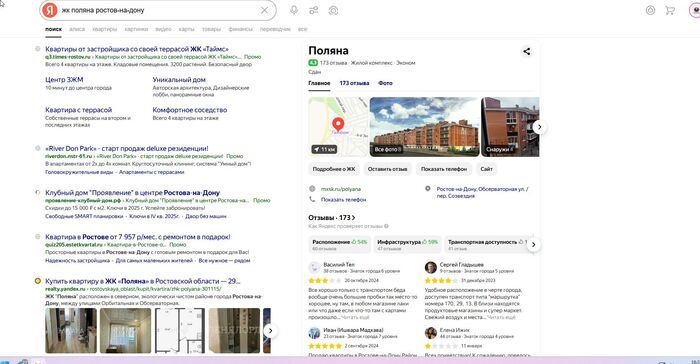This screenshot has width=700, height=364.
Task: Search by image camera icon
Action: [x=333, y=10]
